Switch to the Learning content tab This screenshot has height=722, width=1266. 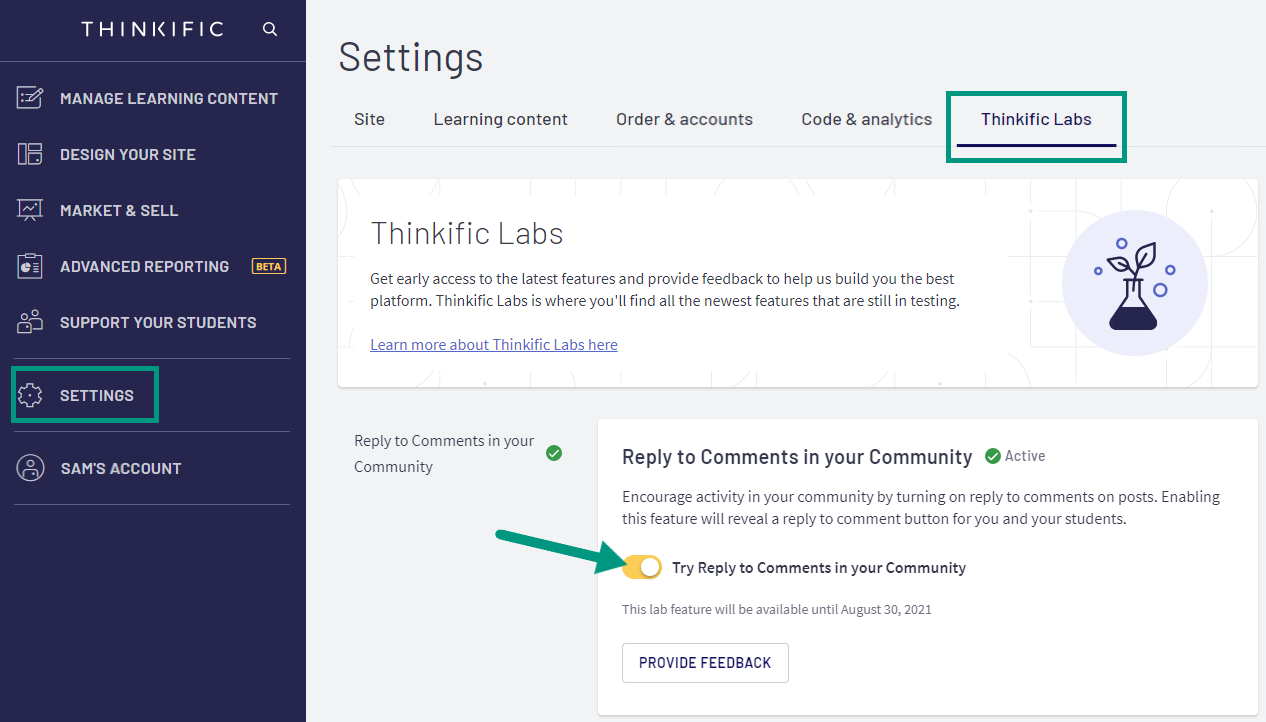[500, 119]
